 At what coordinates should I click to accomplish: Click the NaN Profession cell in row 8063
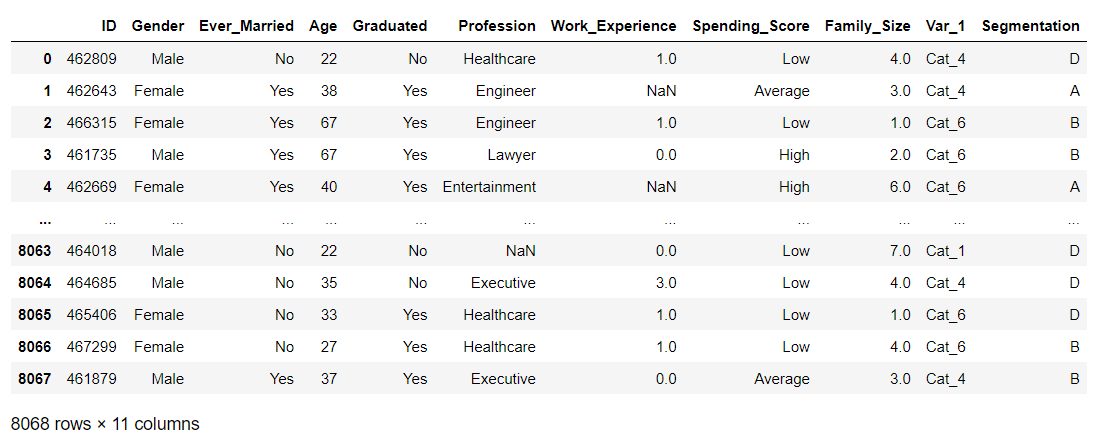[521, 251]
